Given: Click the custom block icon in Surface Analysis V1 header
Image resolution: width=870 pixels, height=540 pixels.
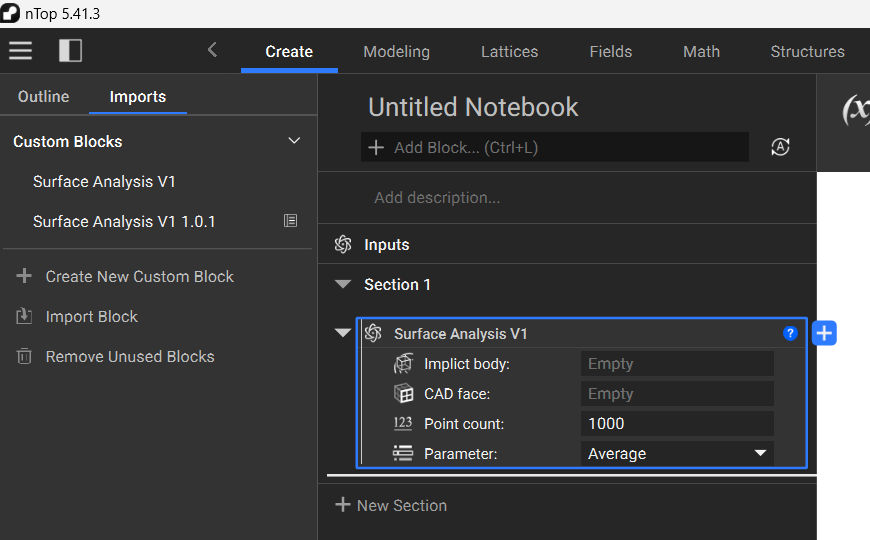Looking at the screenshot, I should [373, 333].
